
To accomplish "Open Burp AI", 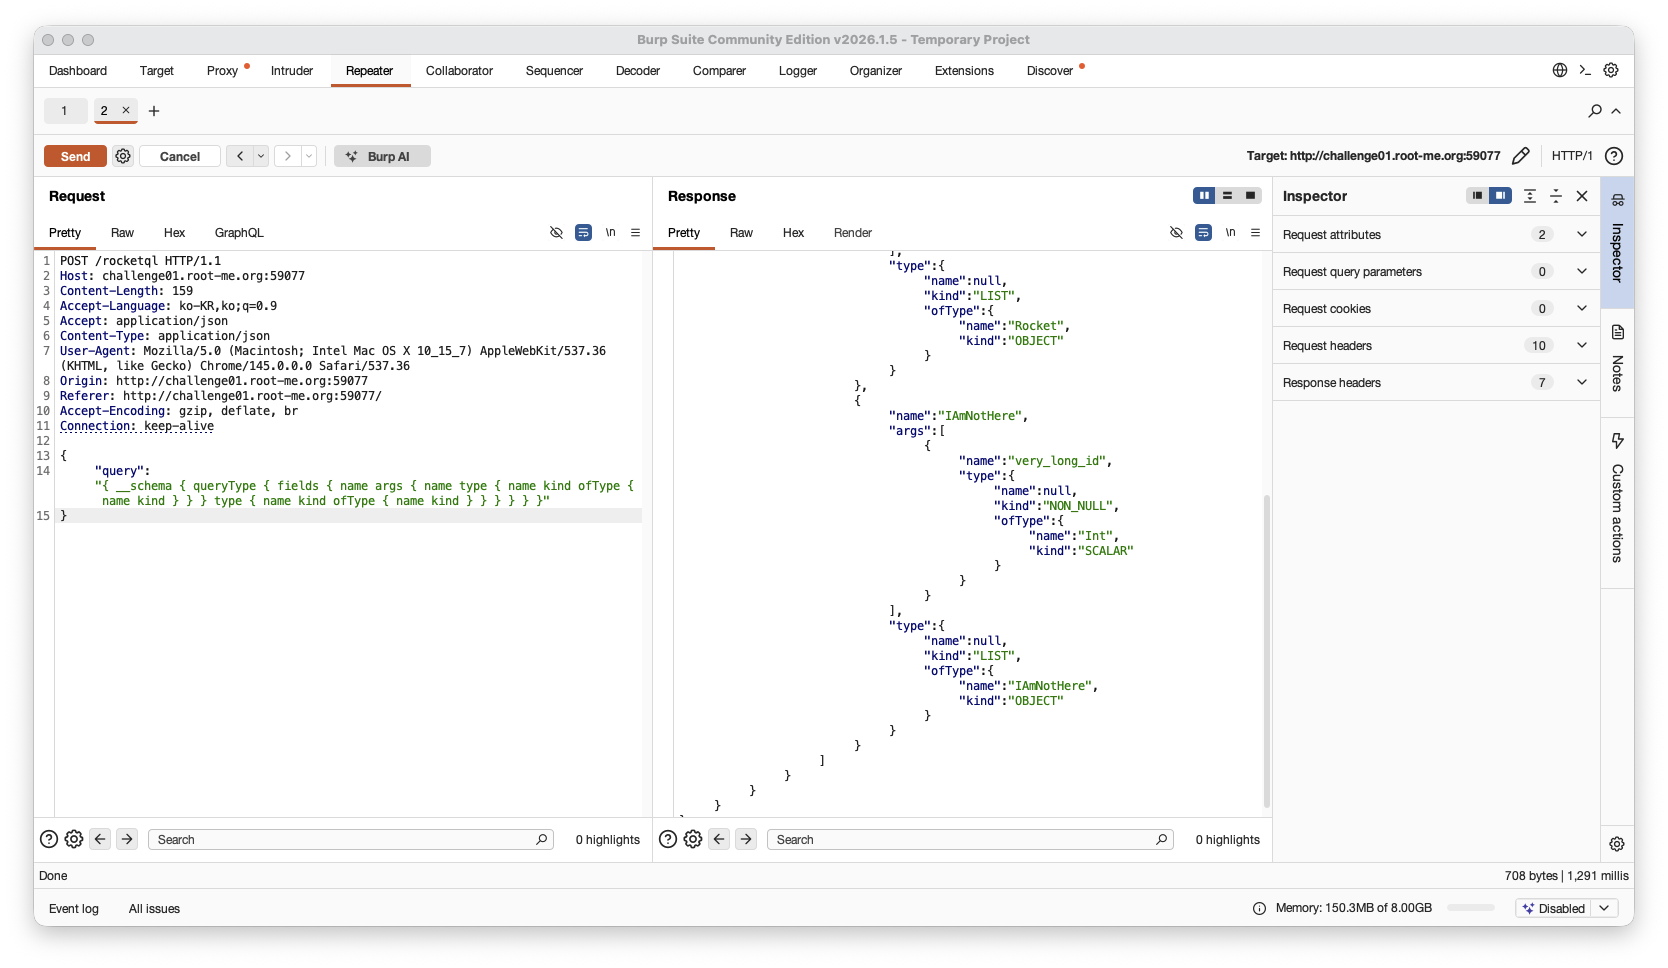I will [382, 156].
